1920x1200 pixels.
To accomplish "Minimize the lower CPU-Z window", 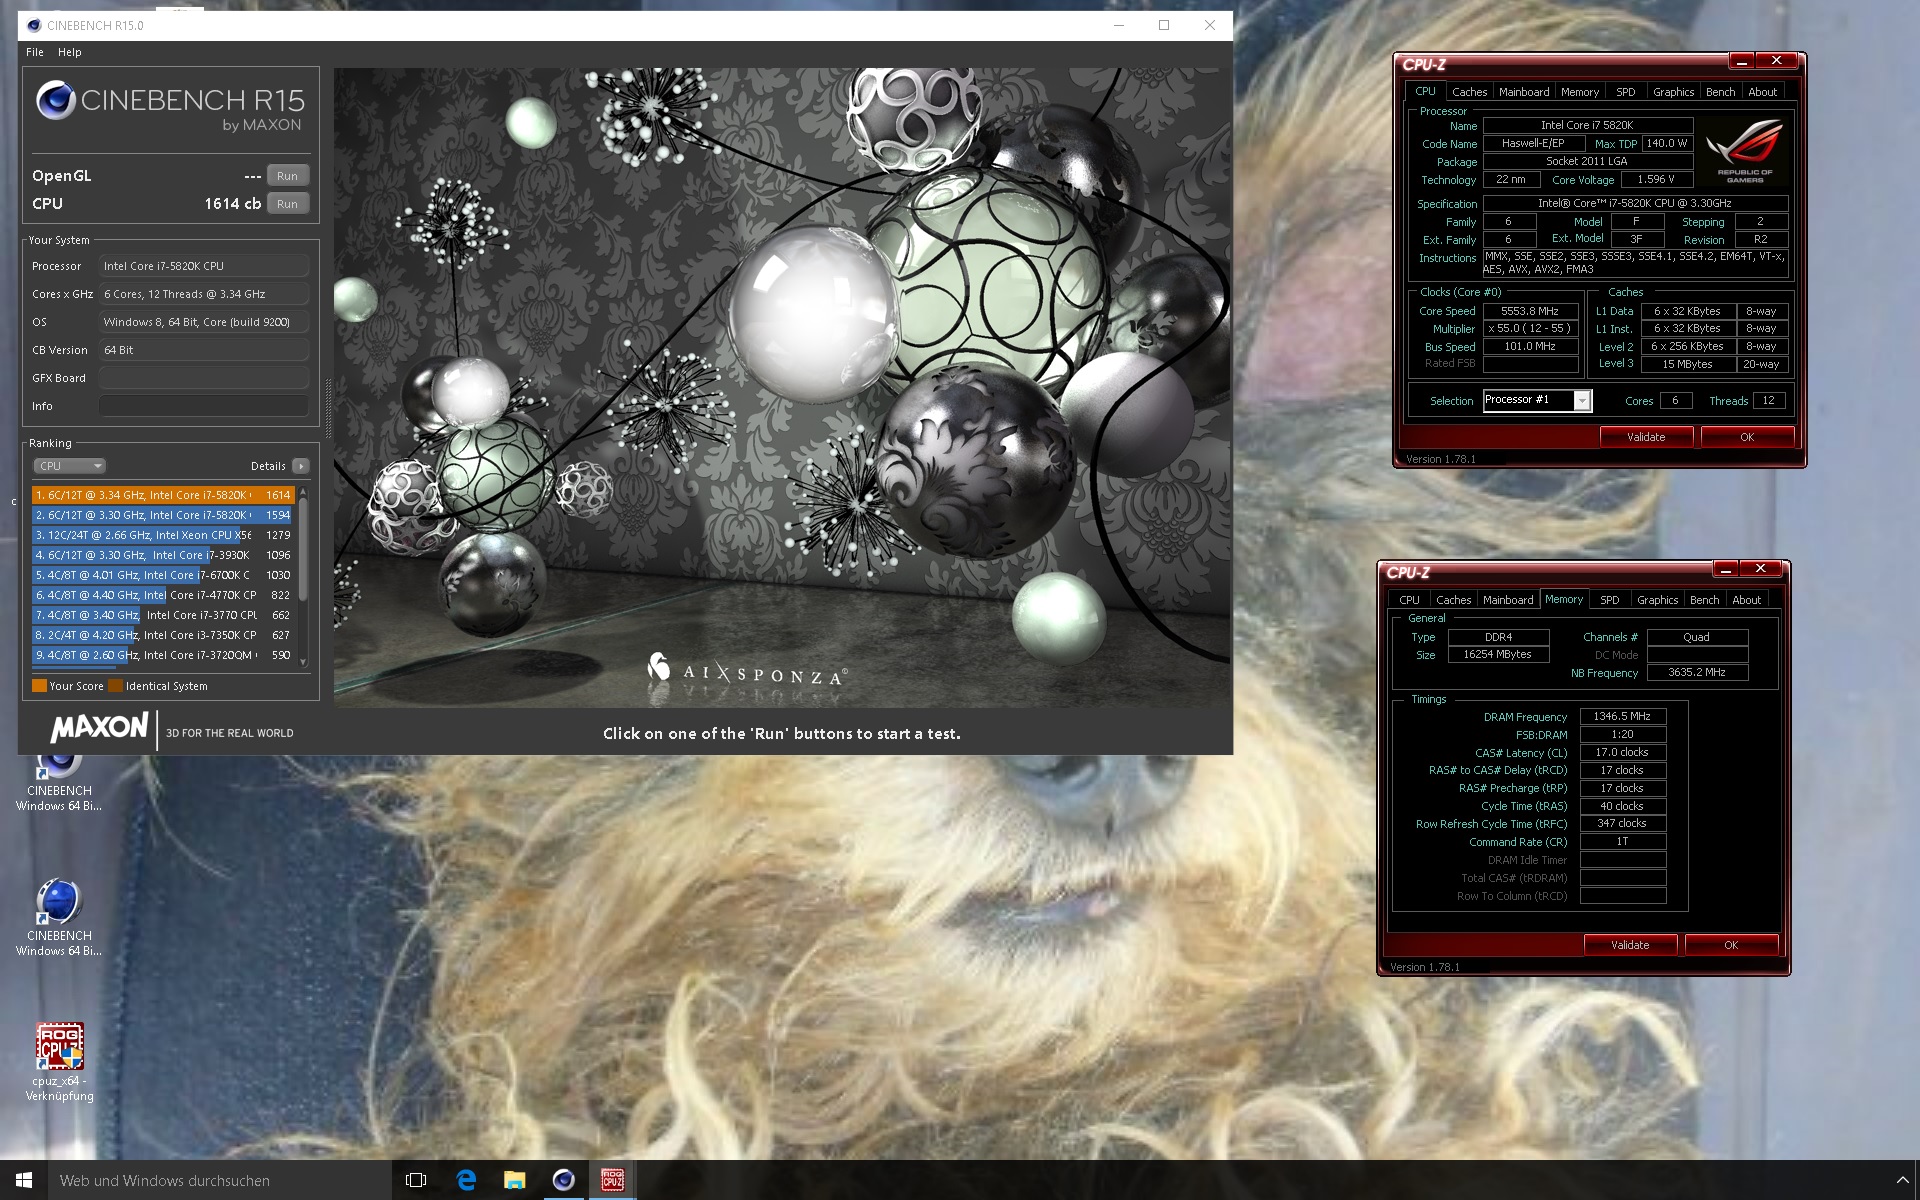I will pyautogui.click(x=1725, y=569).
